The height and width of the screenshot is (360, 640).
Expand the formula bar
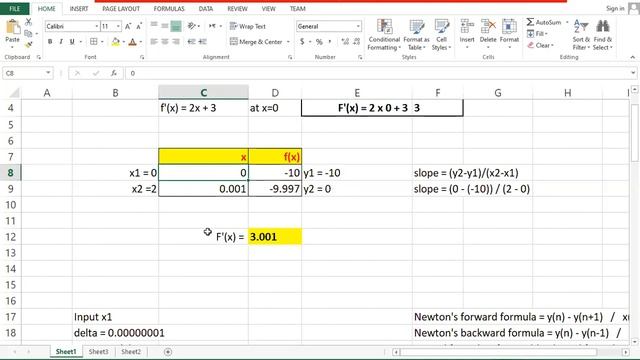633,73
